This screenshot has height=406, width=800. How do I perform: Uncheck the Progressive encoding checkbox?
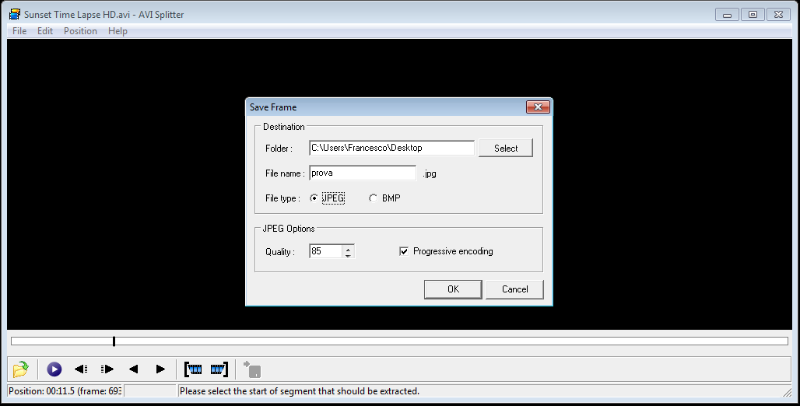click(x=404, y=251)
